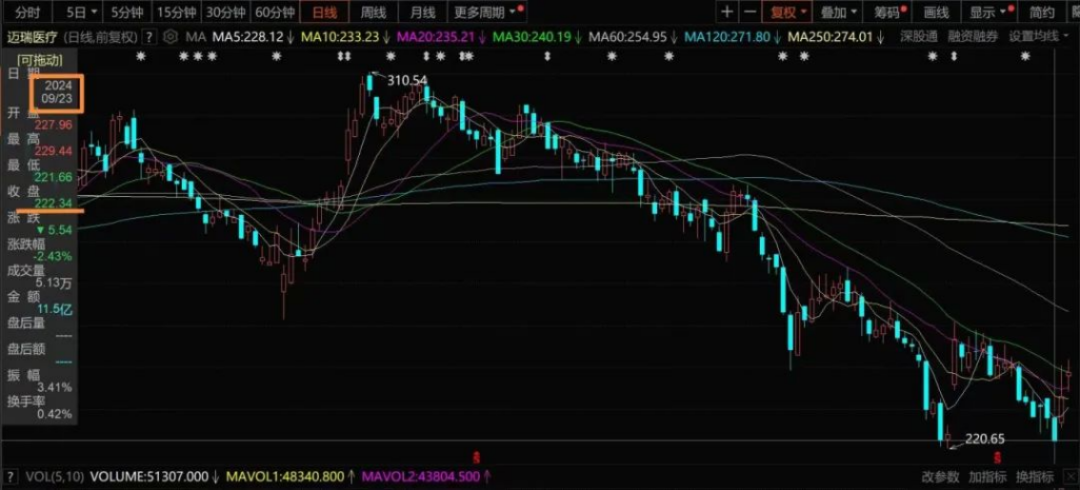Click the MAVOL2:43804.500 readout
This screenshot has width=1080, height=490.
(421, 476)
